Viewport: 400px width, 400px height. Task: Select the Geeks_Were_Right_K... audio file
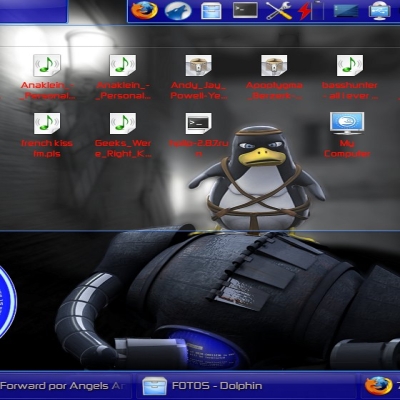(123, 135)
